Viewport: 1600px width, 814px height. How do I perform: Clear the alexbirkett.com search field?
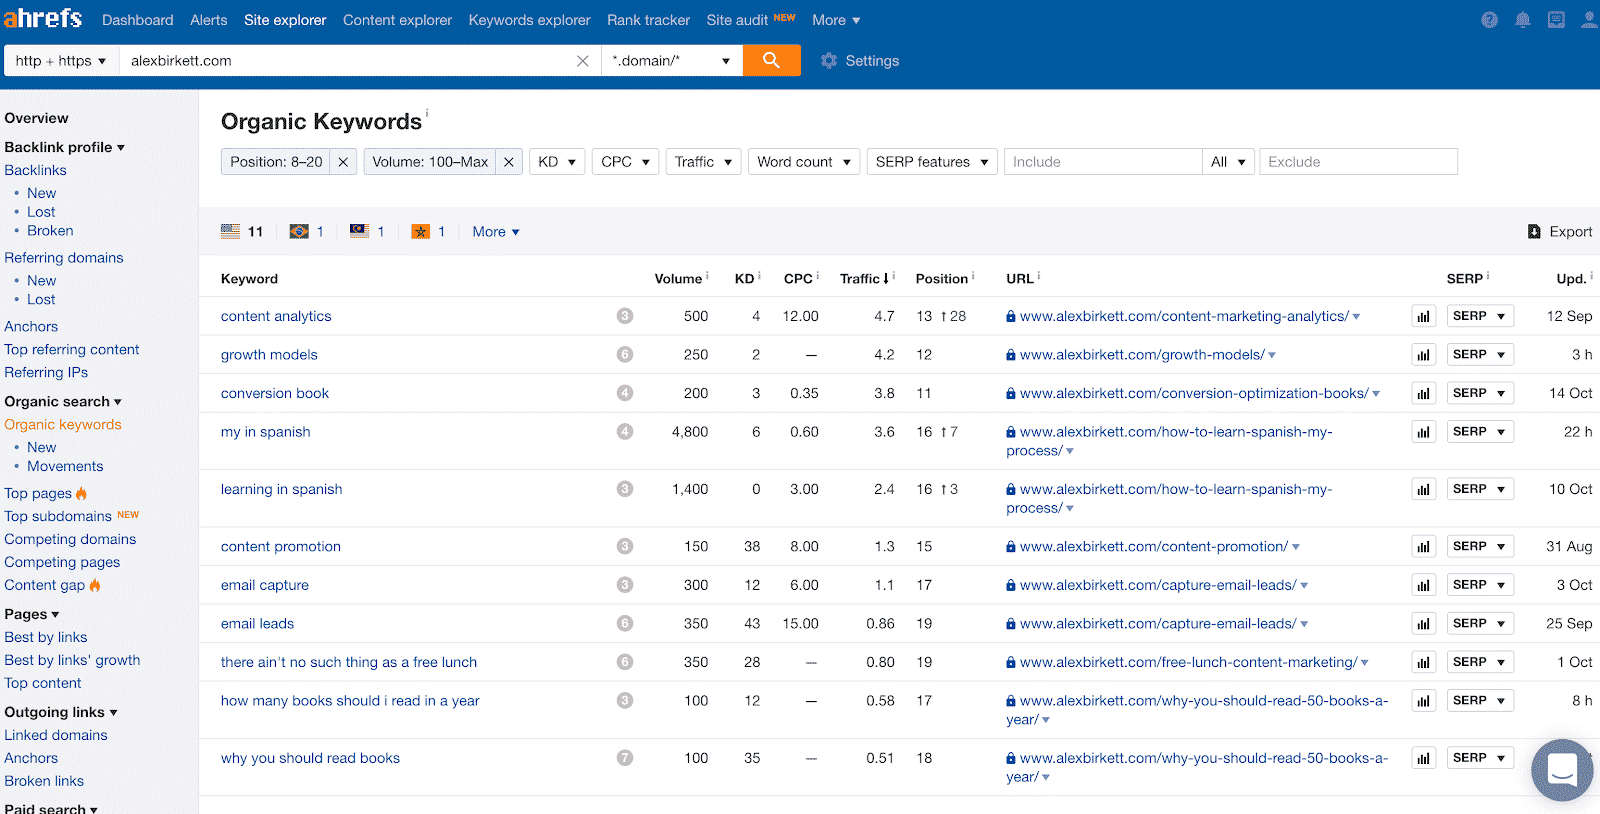pyautogui.click(x=583, y=61)
